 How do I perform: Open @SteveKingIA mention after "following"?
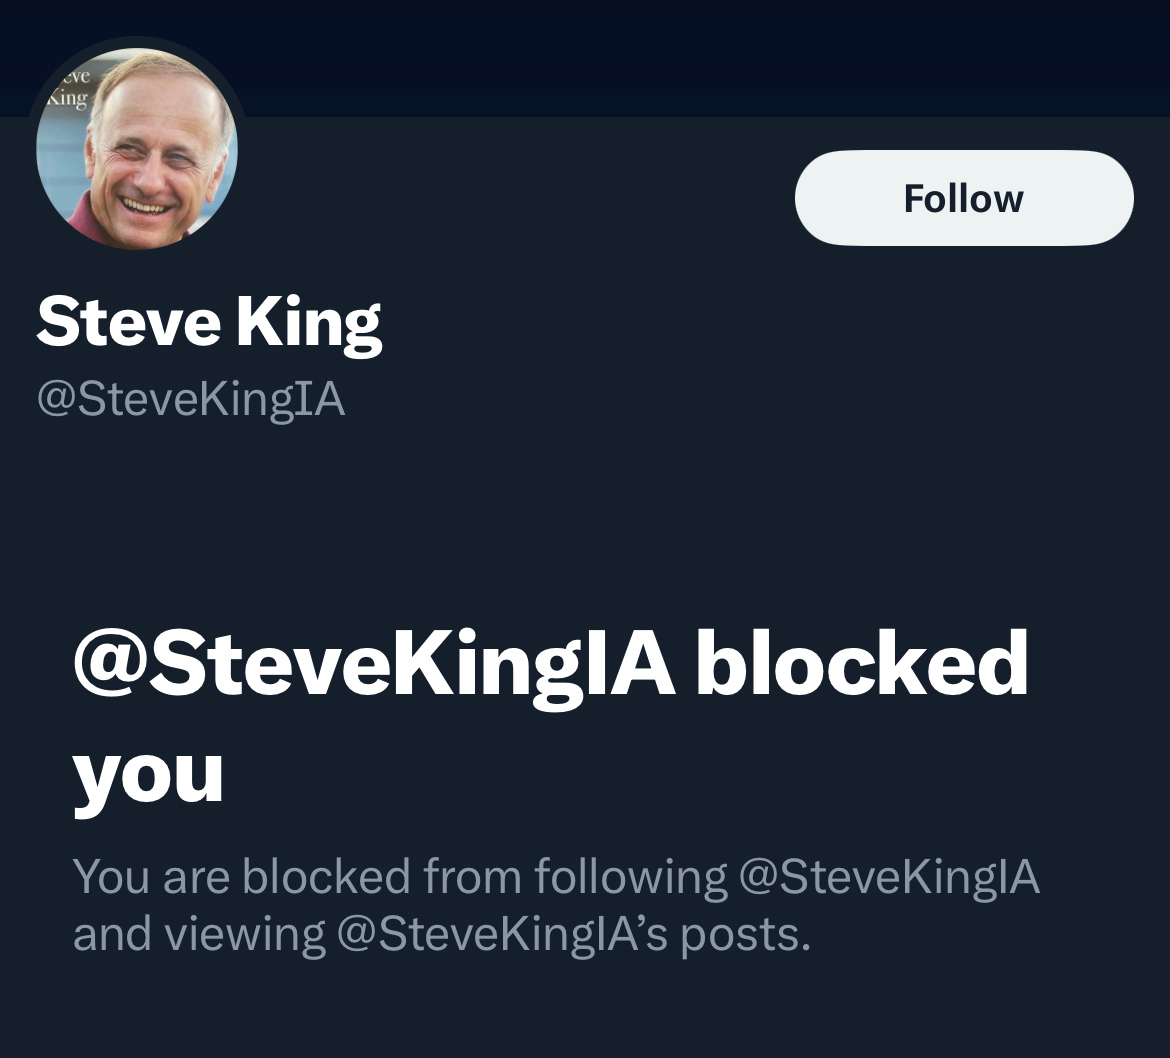pyautogui.click(x=889, y=877)
